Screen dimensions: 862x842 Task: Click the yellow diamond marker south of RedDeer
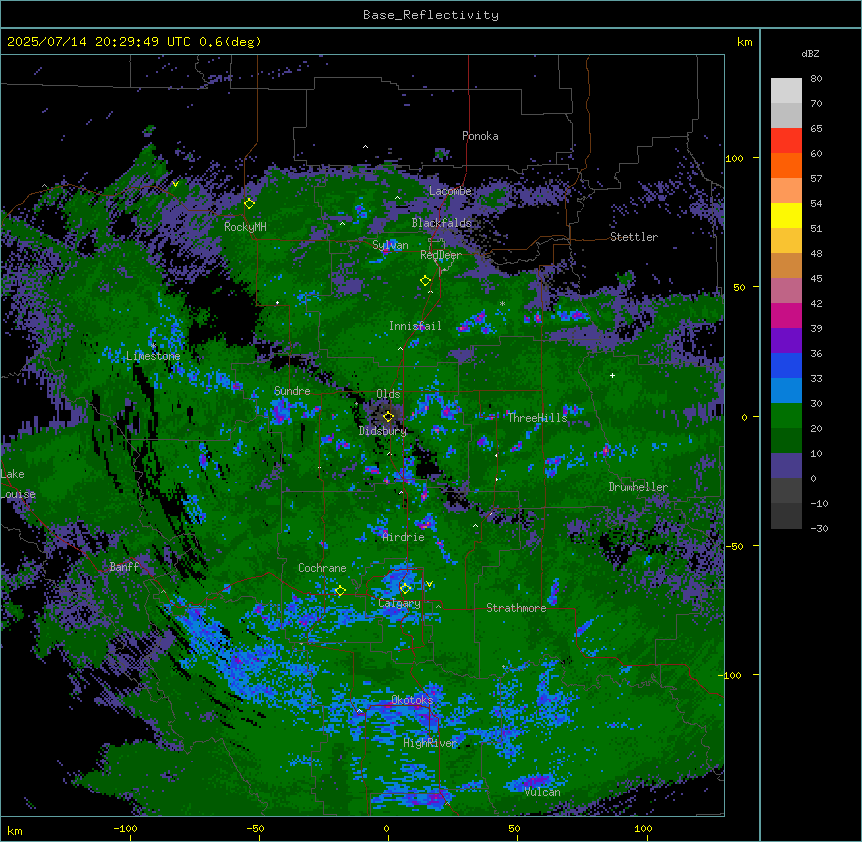click(x=425, y=281)
